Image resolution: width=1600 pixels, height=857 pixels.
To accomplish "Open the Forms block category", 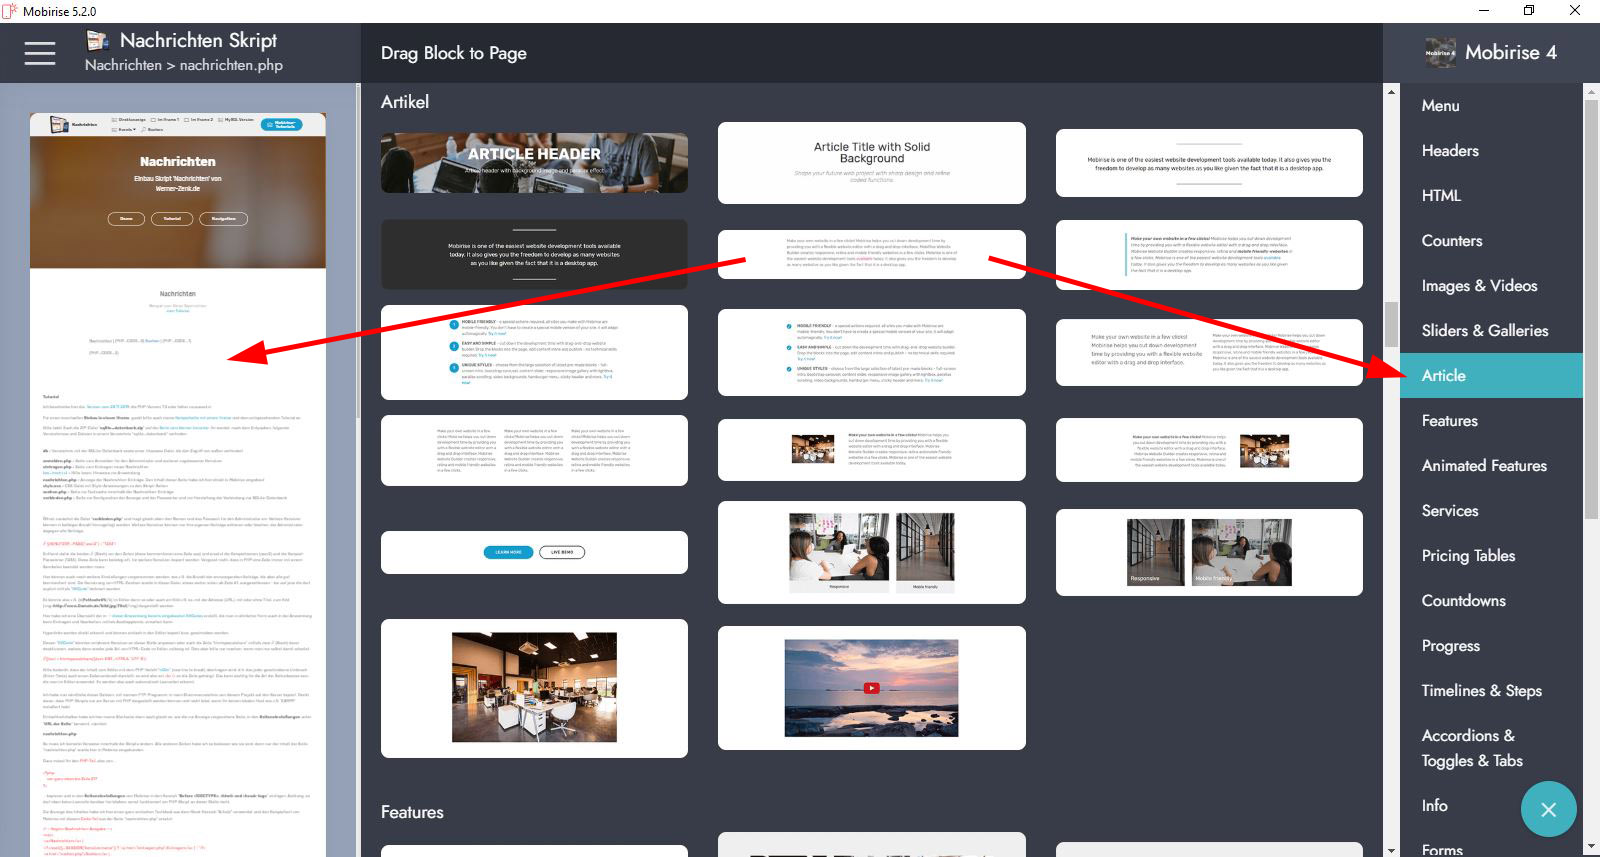I will coord(1442,849).
